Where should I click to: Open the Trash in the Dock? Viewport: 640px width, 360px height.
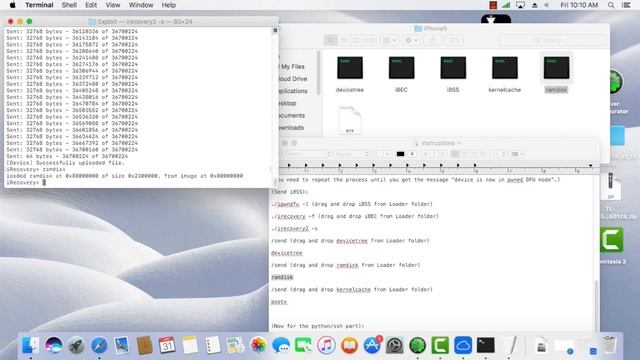click(x=609, y=345)
